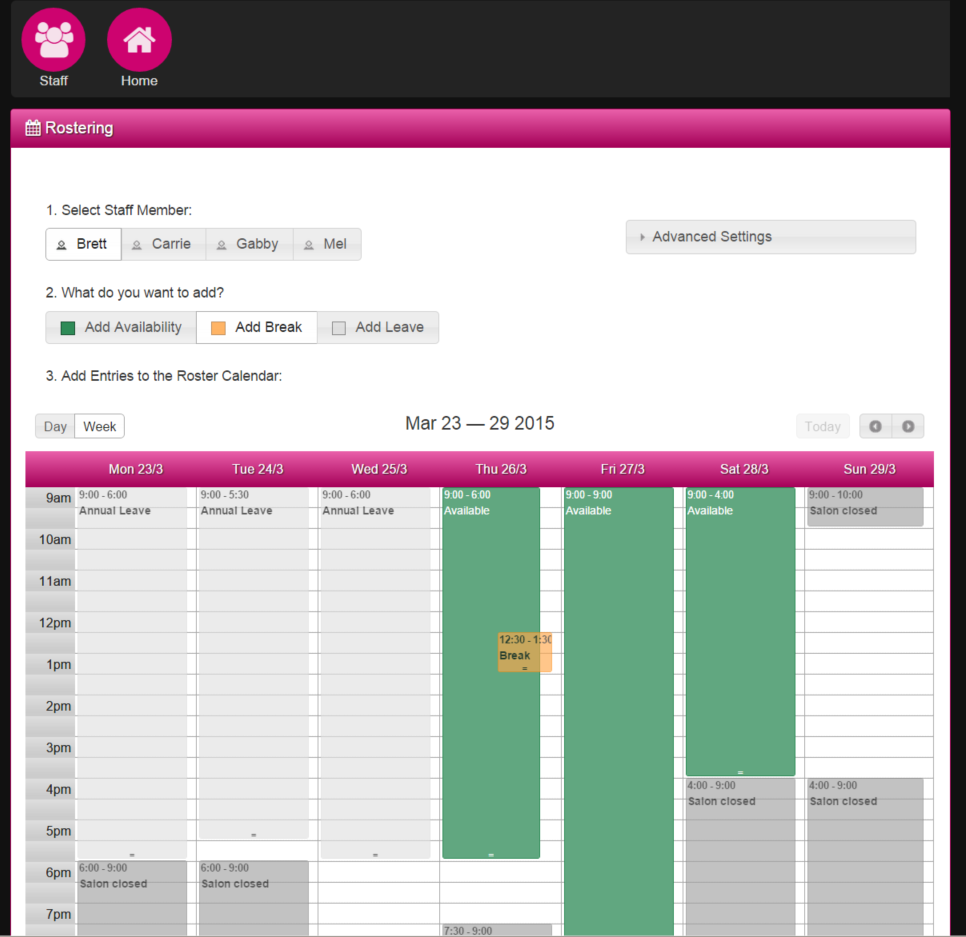
Task: Click the 7pm time label
Action: pos(59,915)
